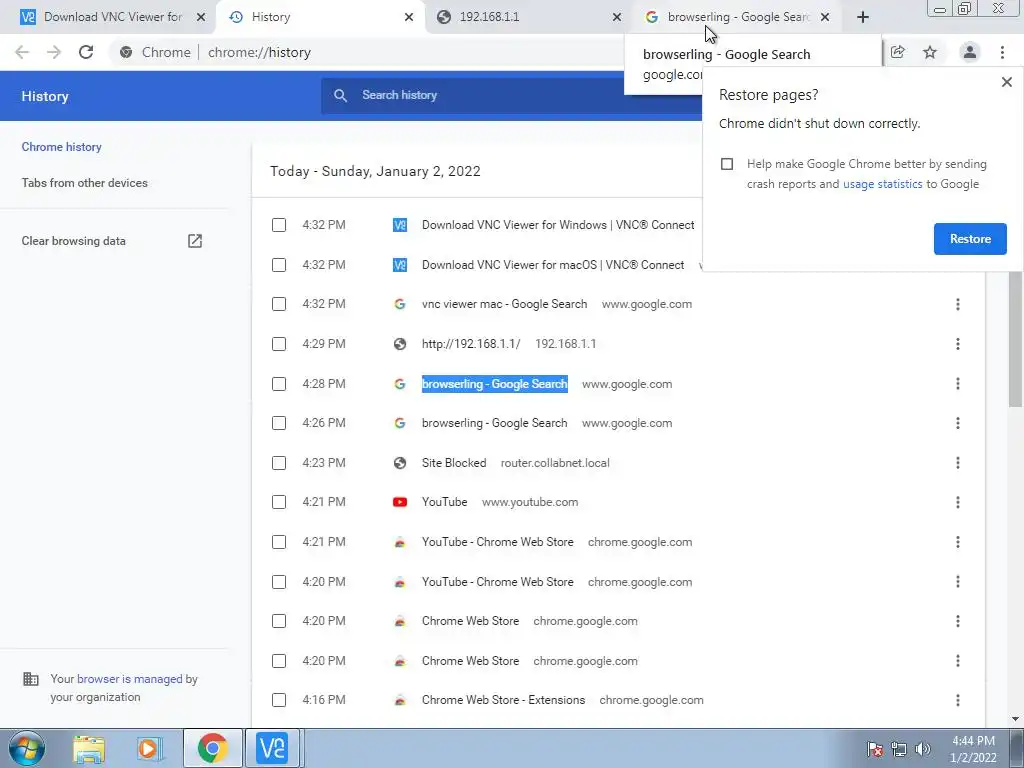Select checkbox for vnc viewer mac search
Screen dimensions: 1024x768
coord(279,304)
